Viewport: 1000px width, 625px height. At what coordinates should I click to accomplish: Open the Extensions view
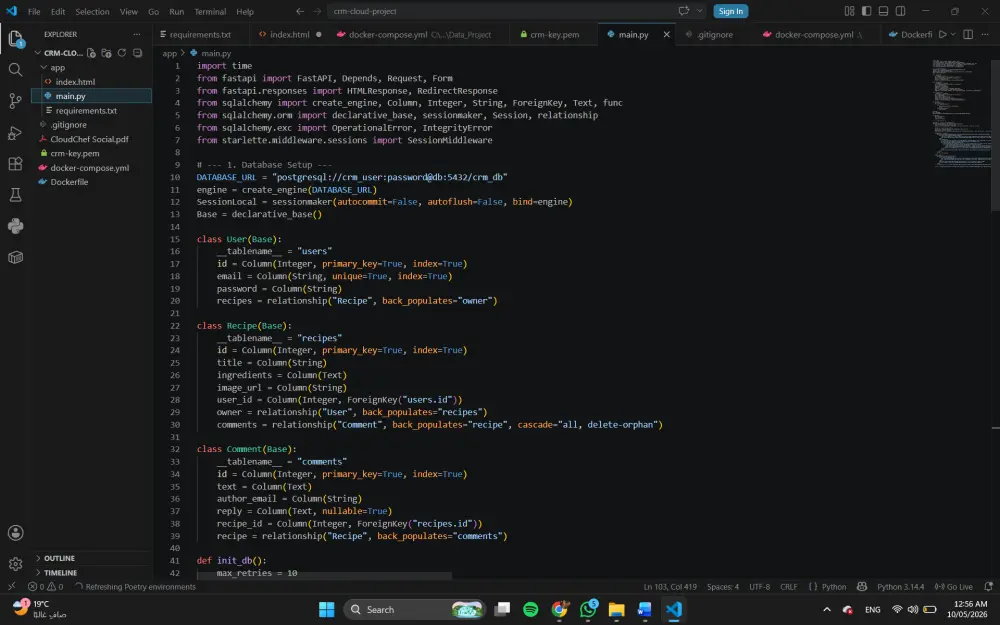[x=15, y=164]
